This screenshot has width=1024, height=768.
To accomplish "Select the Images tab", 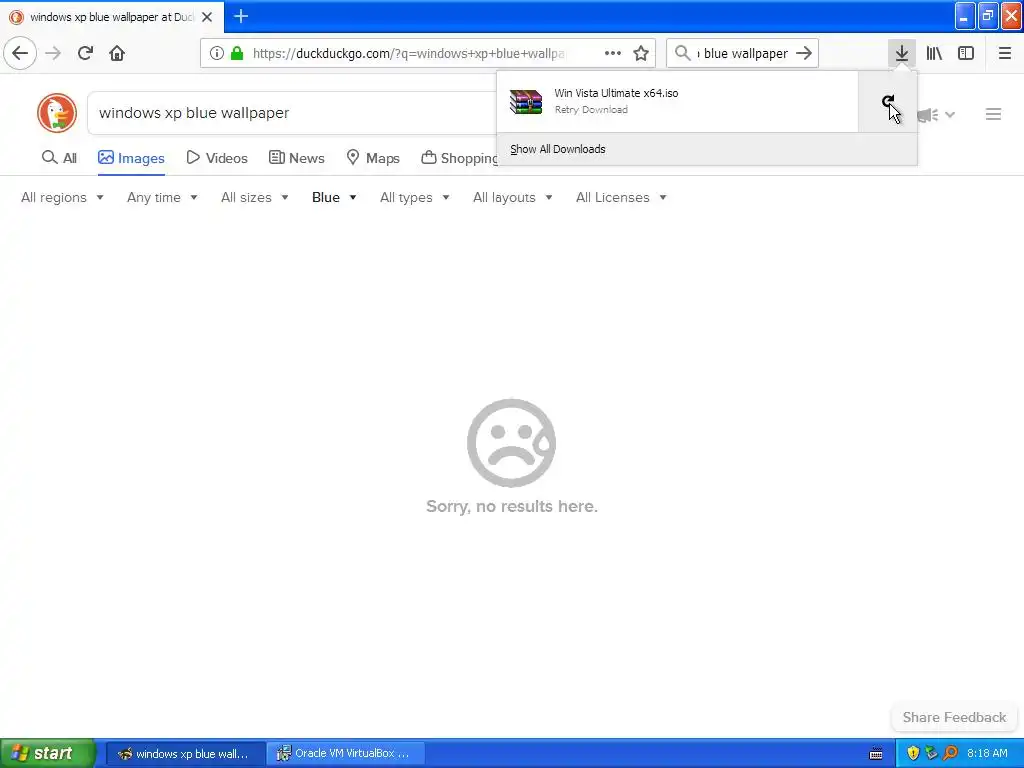I will click(131, 158).
